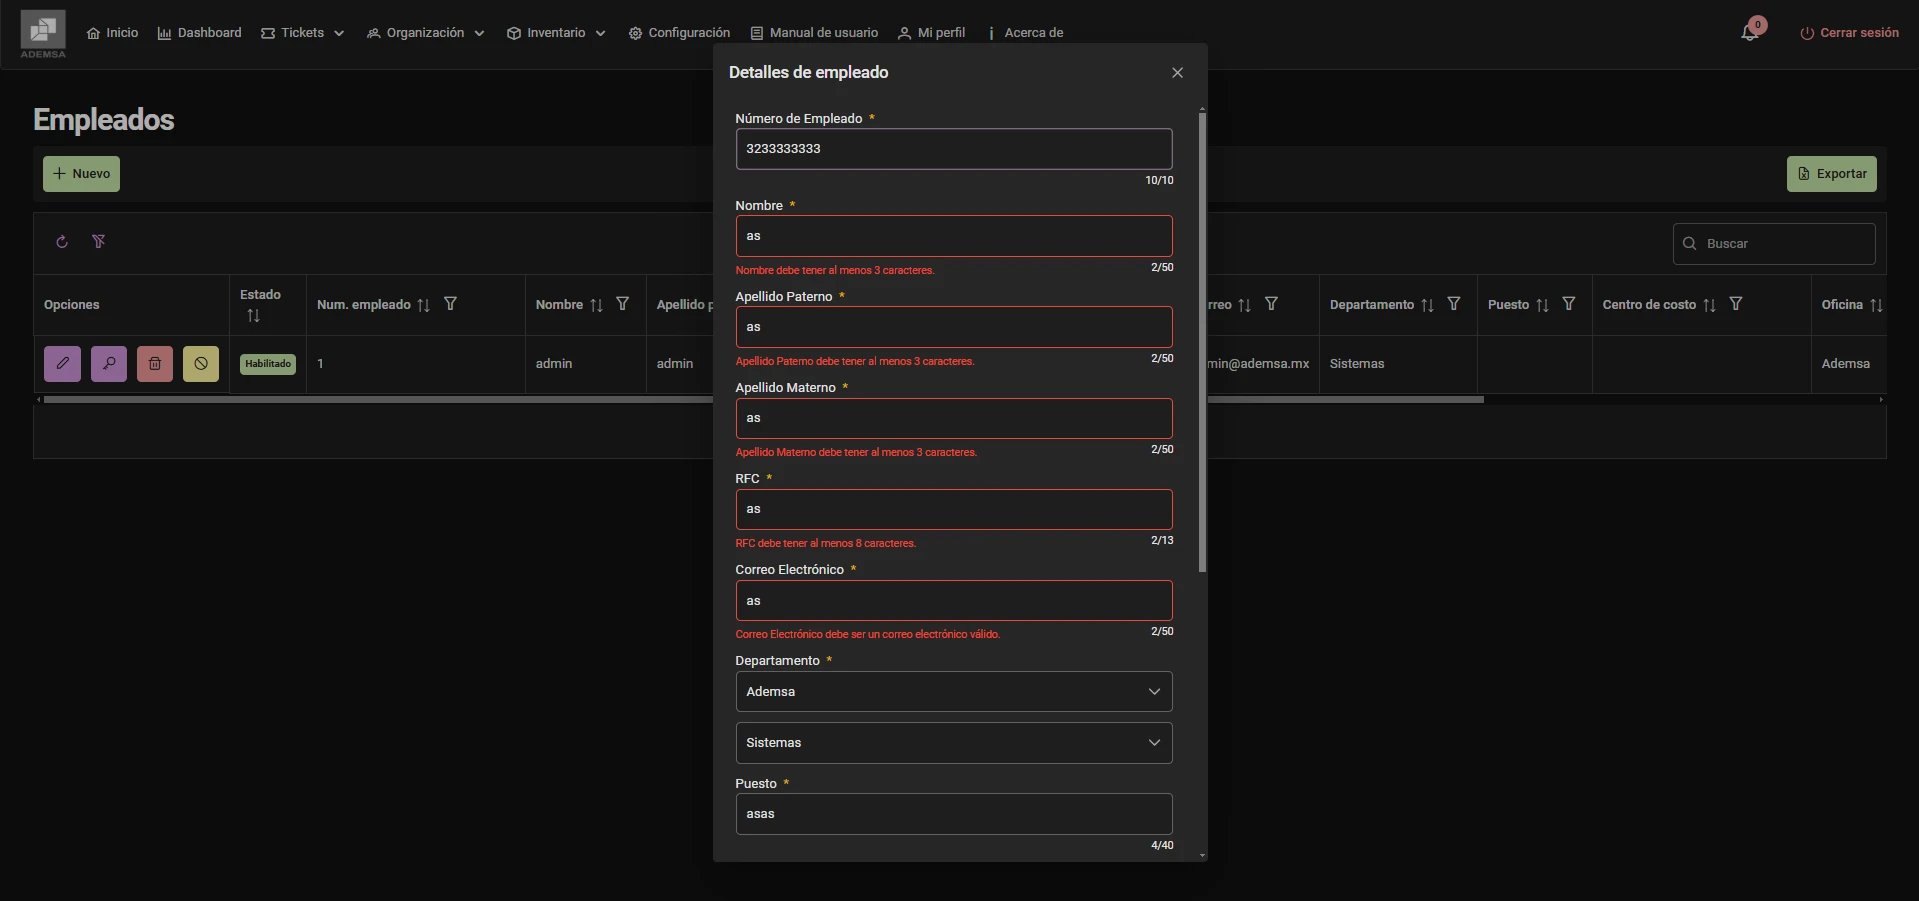Open the notifications bell
The image size is (1919, 901).
click(1750, 32)
